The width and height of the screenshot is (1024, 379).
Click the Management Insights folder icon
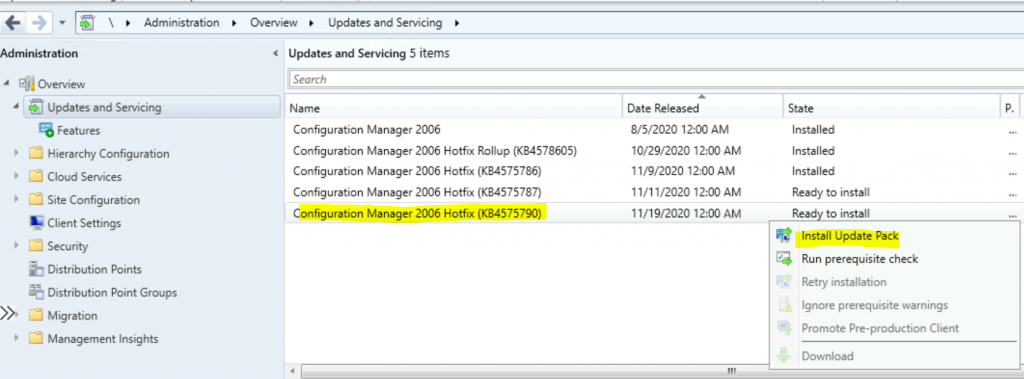(37, 338)
